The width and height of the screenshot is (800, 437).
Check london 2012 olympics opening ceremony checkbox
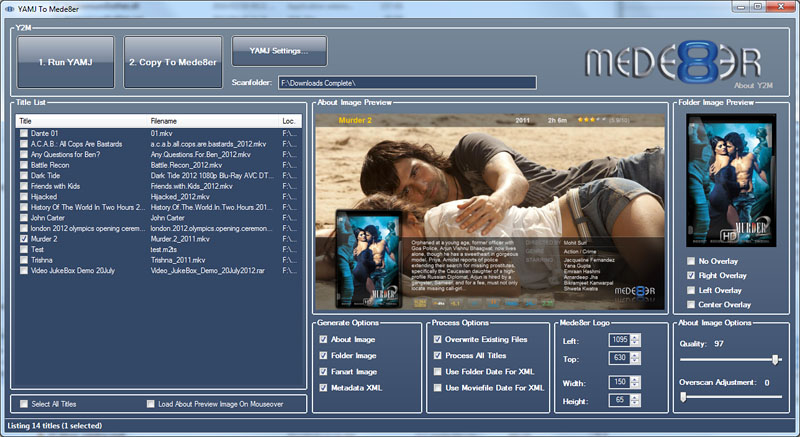pos(23,228)
